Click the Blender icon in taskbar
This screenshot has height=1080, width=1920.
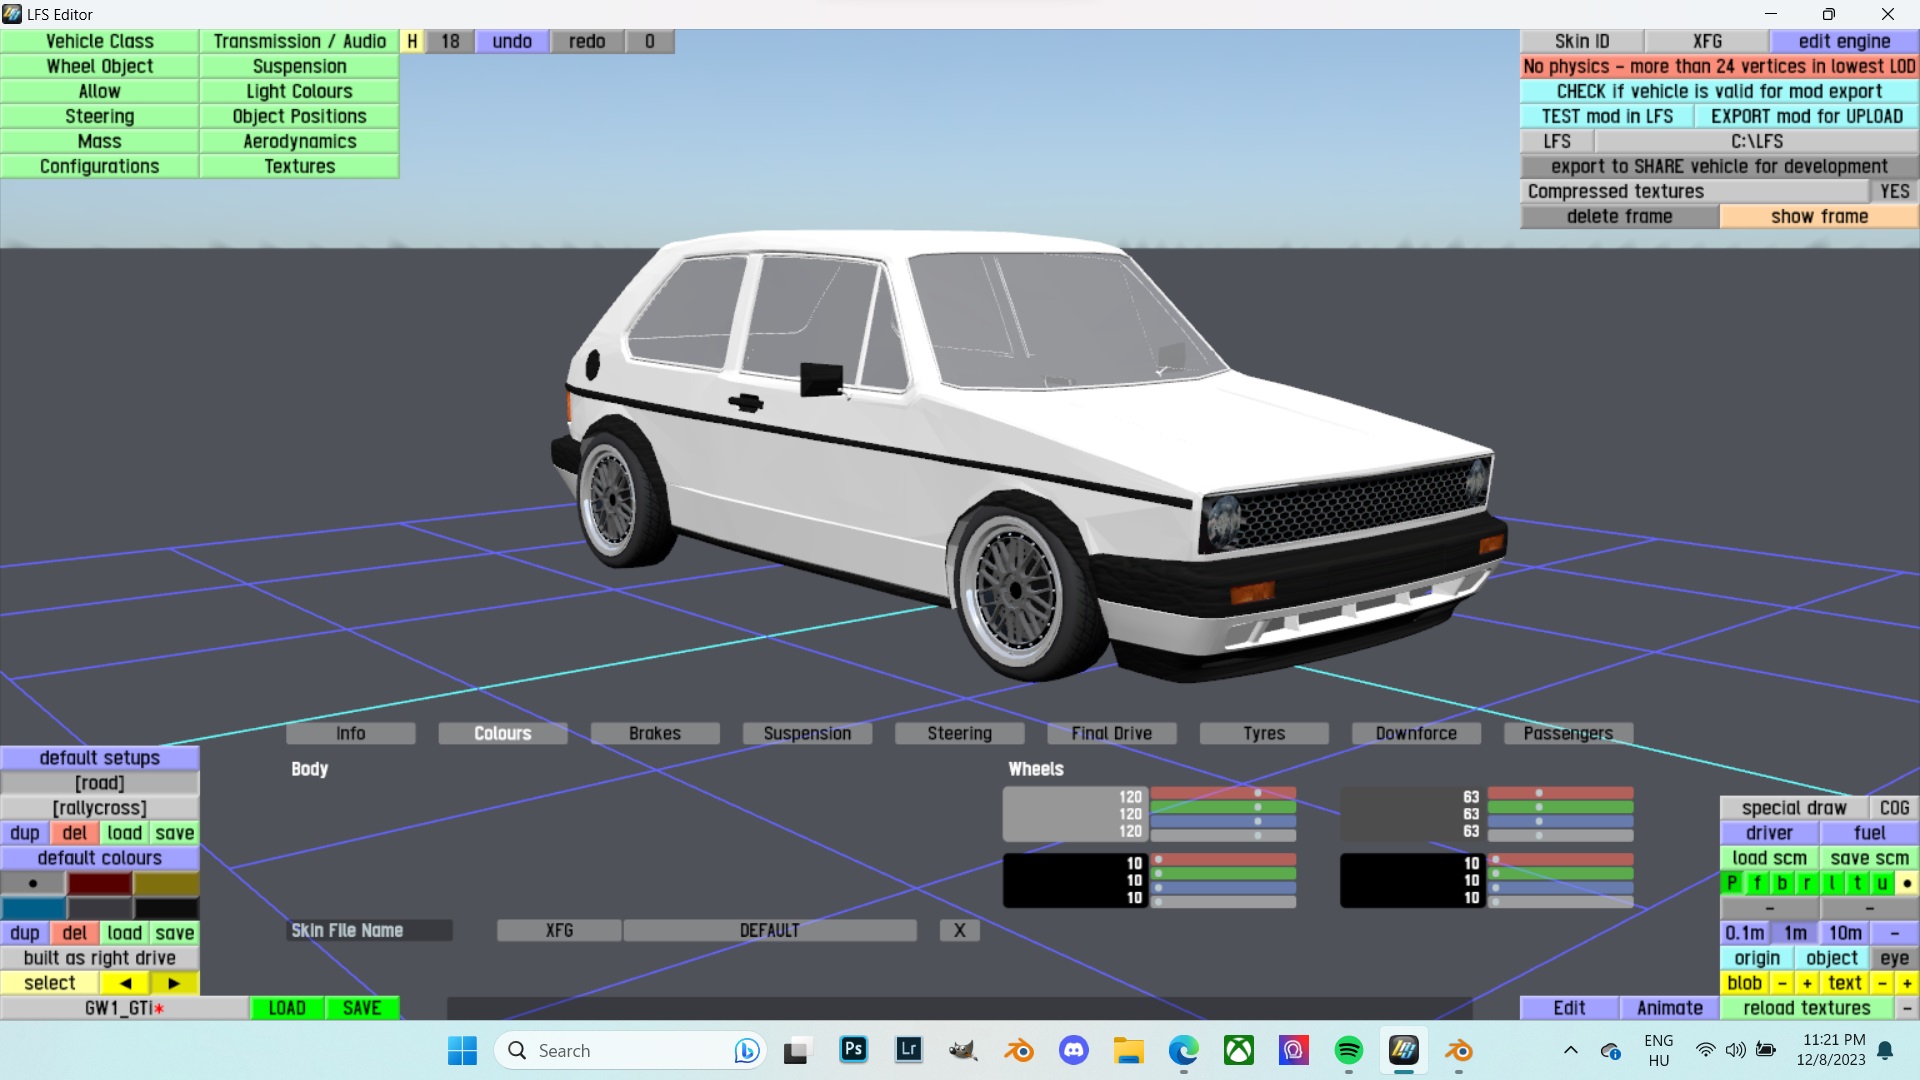[1018, 1050]
